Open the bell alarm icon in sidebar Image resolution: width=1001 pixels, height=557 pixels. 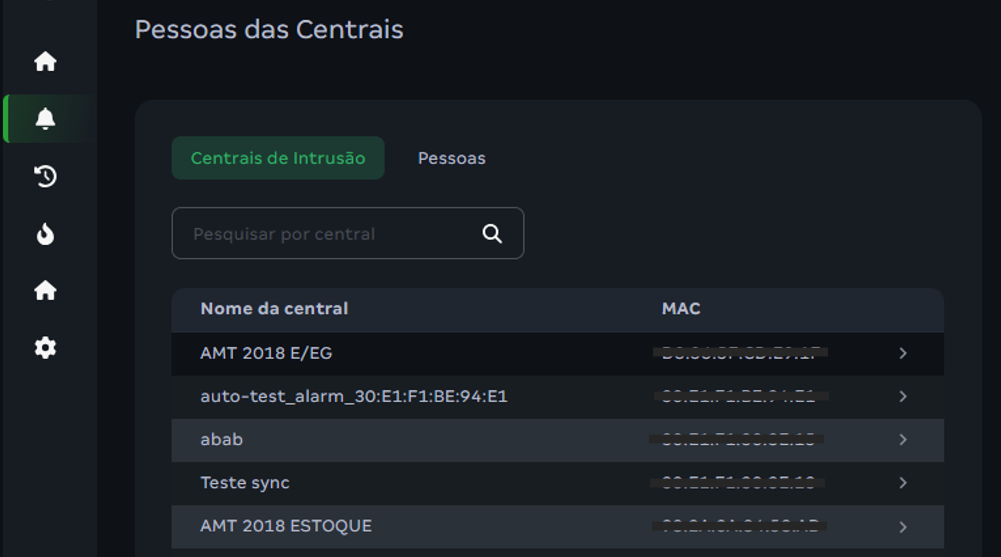pos(45,119)
